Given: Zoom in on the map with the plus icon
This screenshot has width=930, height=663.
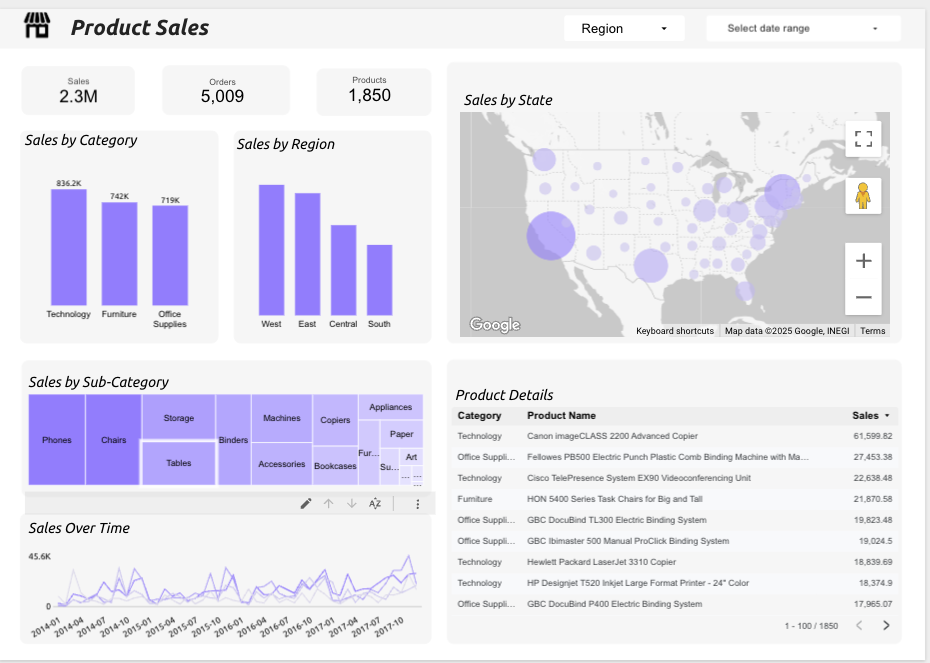Looking at the screenshot, I should [863, 260].
